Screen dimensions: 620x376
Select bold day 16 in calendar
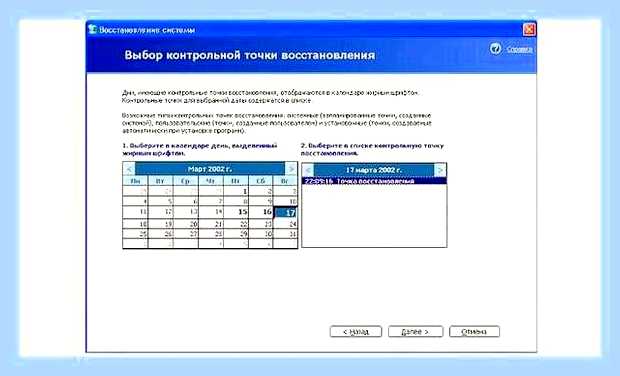tap(261, 212)
